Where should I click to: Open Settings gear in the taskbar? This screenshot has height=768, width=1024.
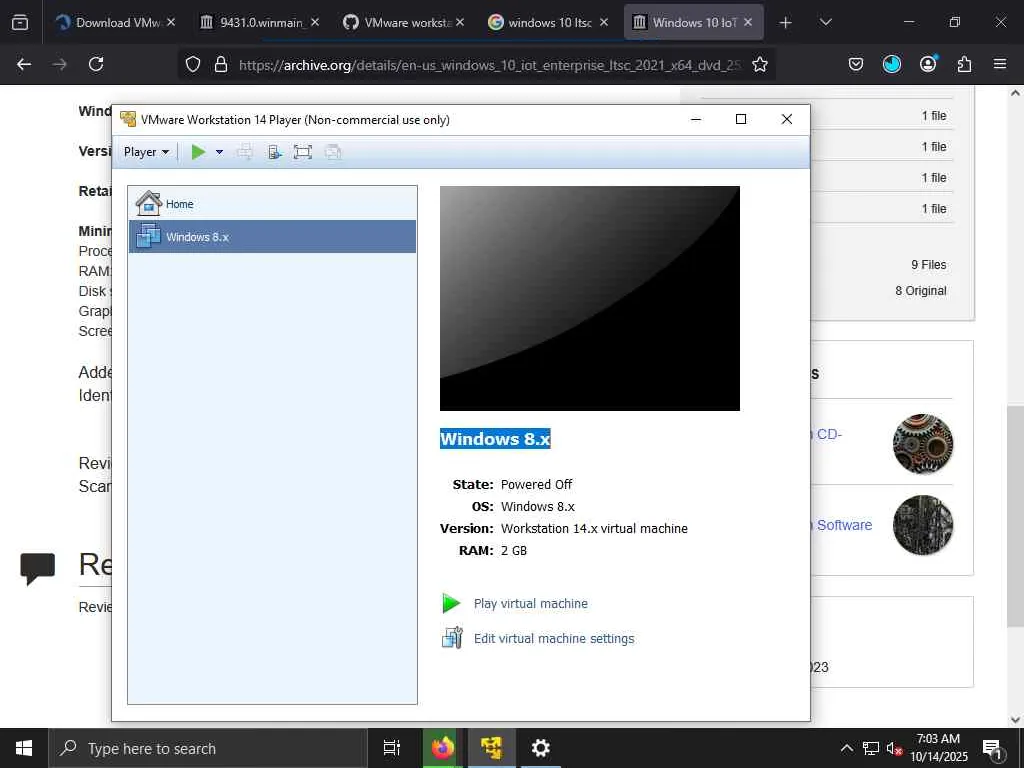click(540, 748)
